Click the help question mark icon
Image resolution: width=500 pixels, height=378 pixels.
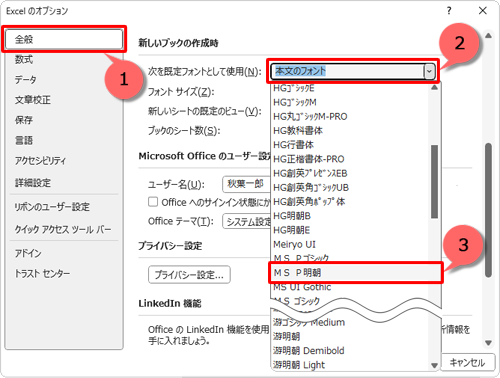pyautogui.click(x=449, y=11)
